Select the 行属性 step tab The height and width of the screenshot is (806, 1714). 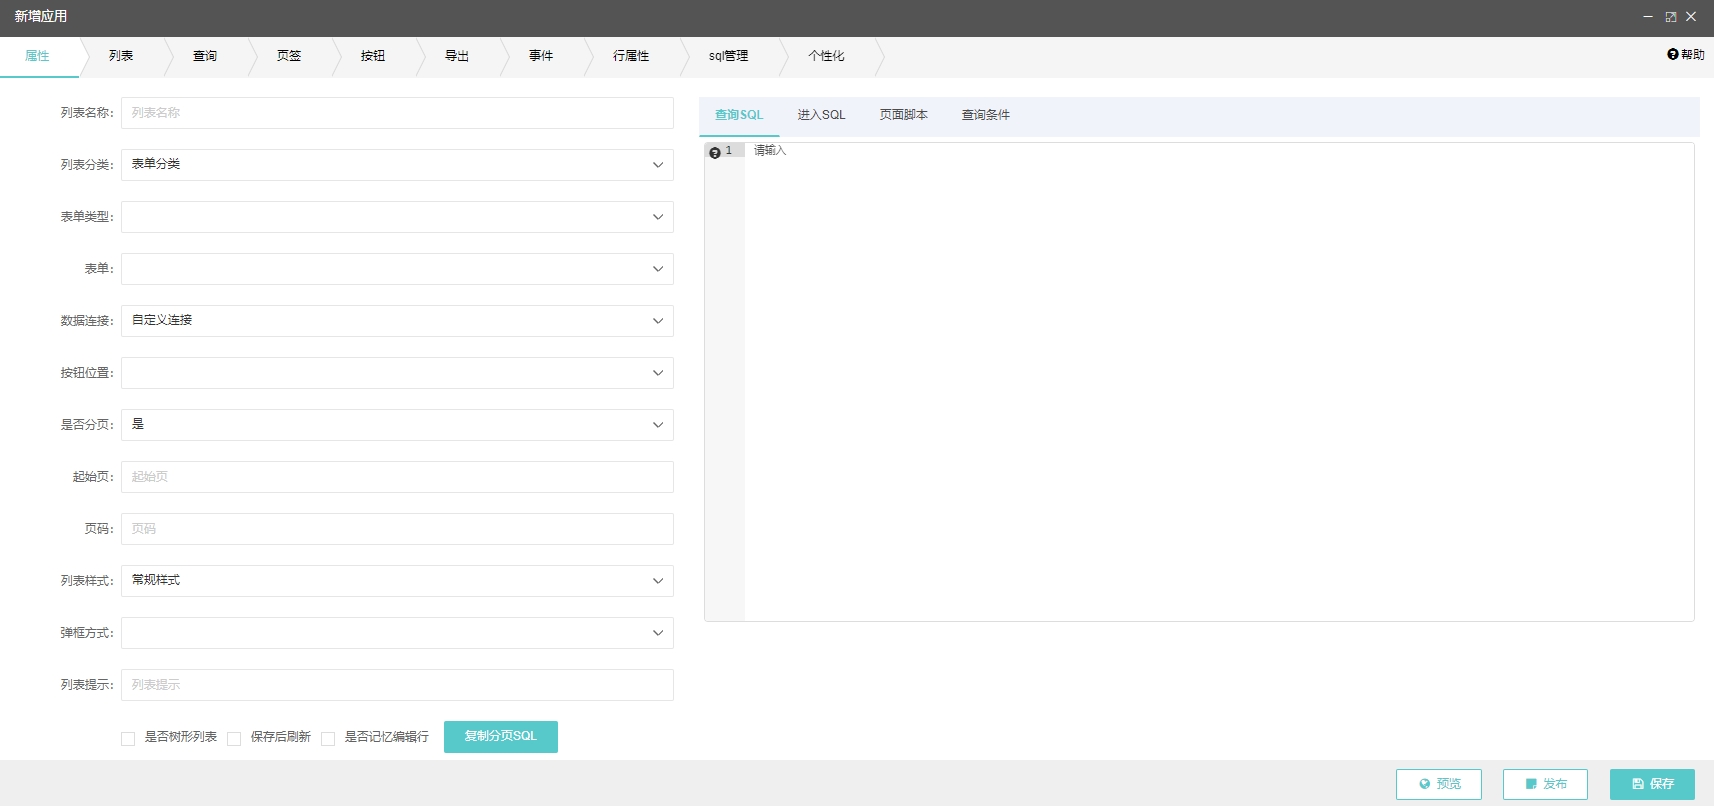tap(631, 56)
